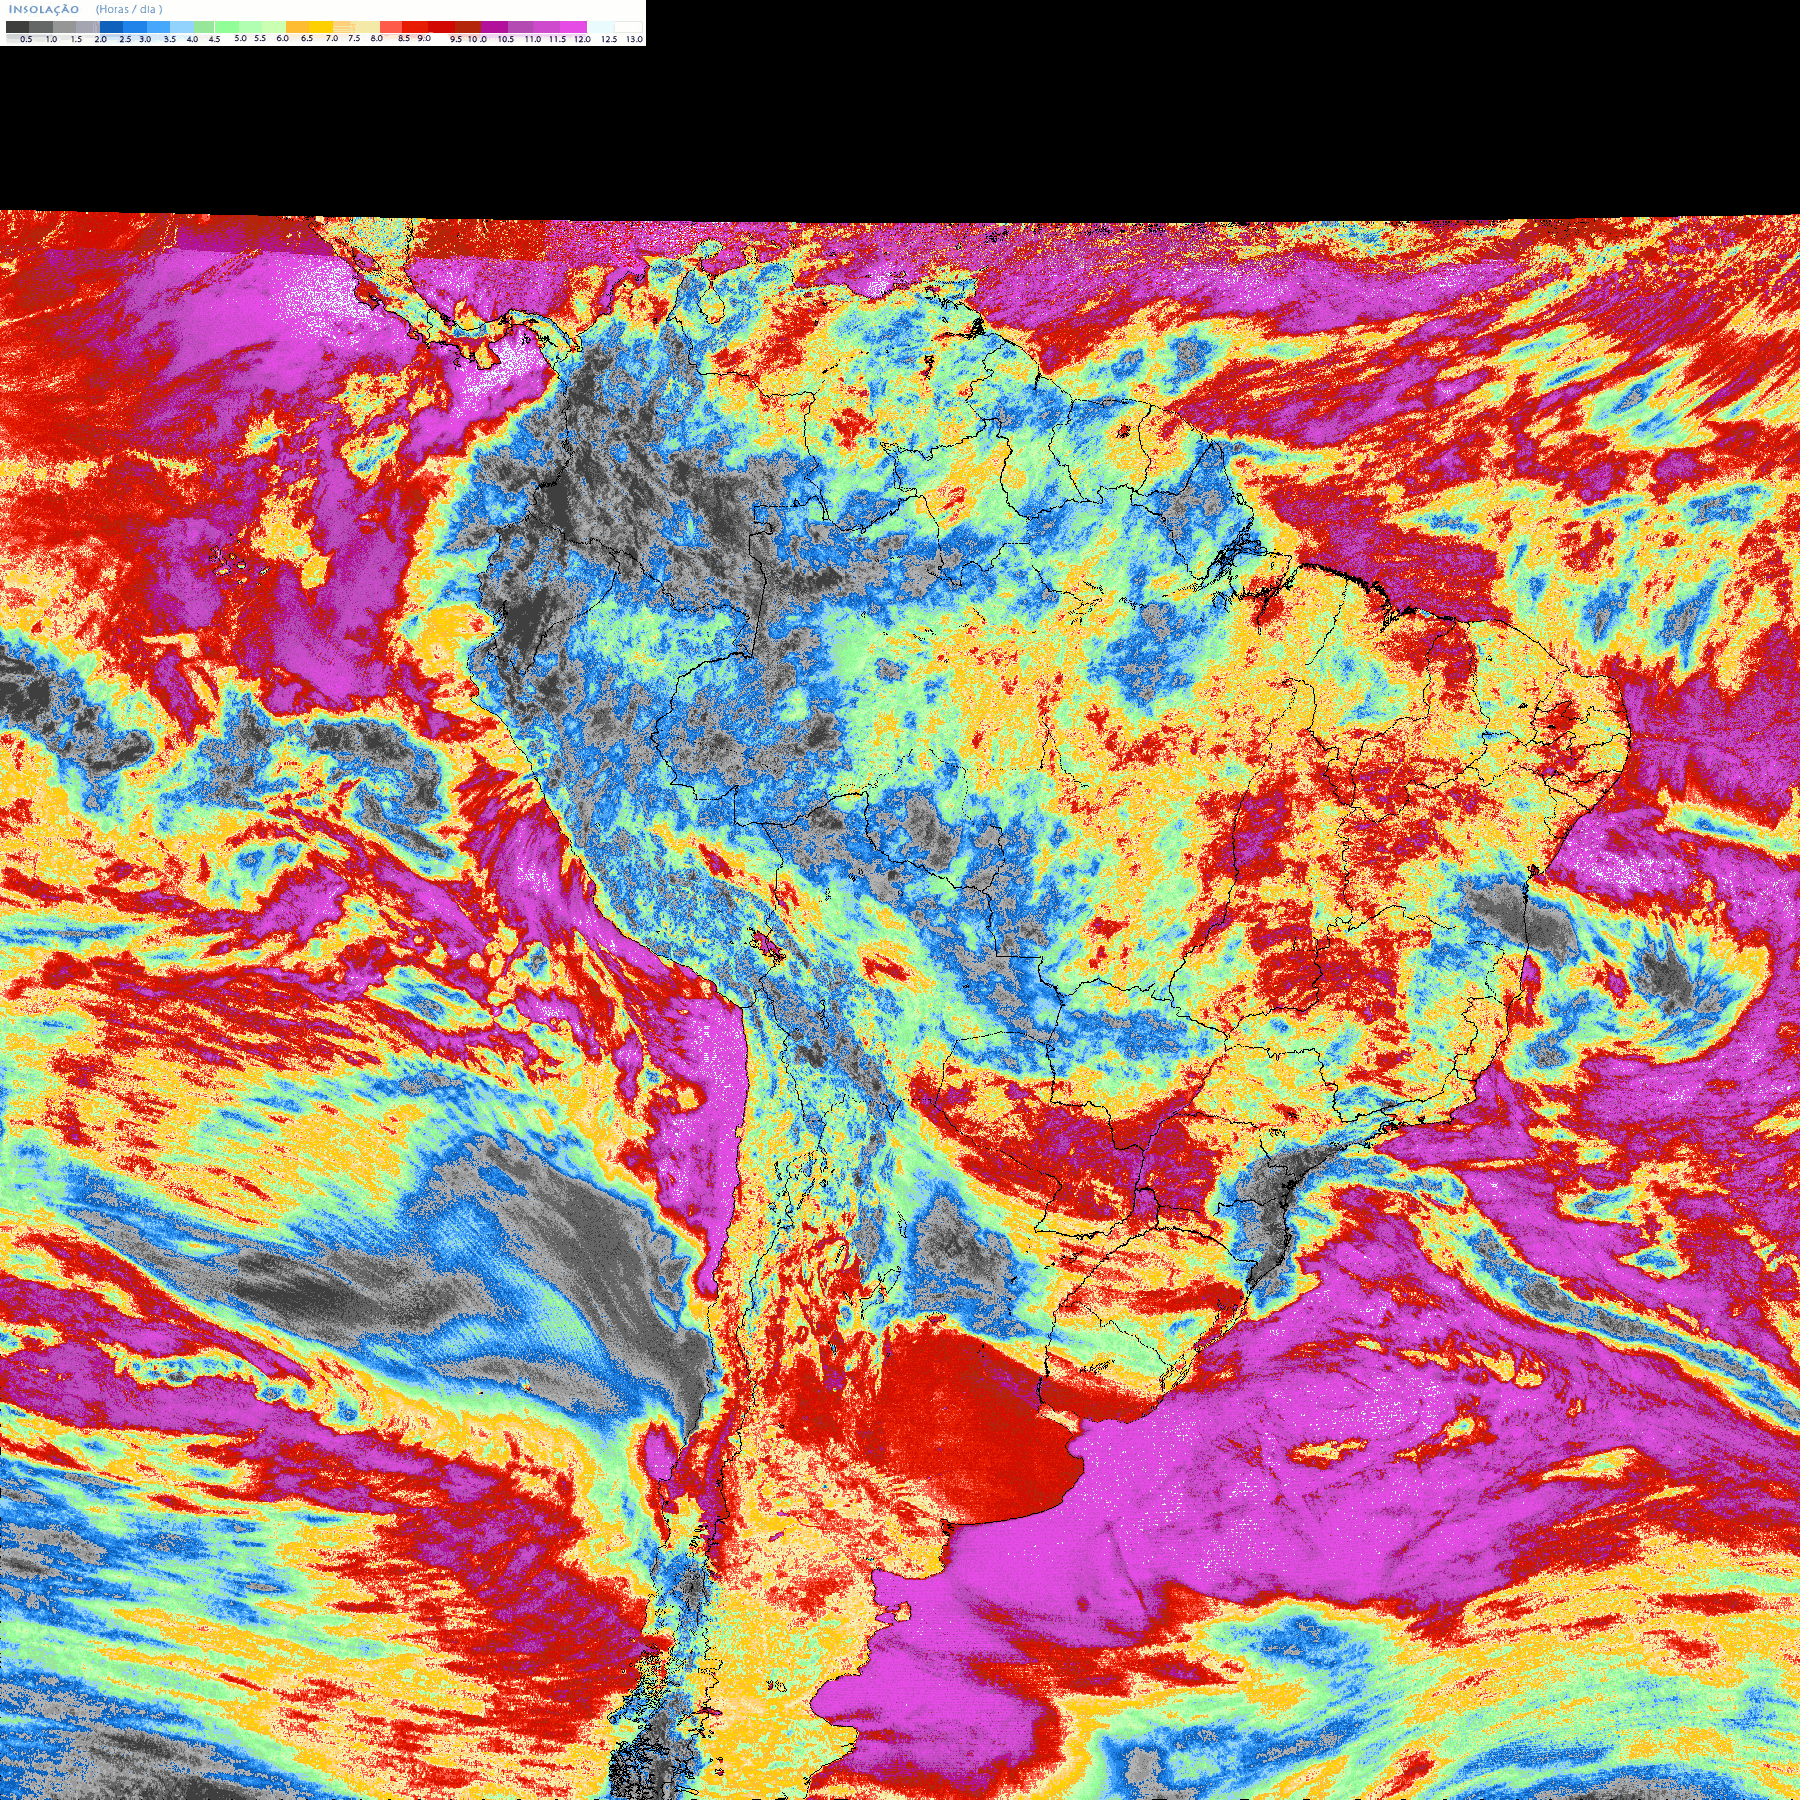The image size is (1800, 1800).
Task: Click the 10.5 legend value
Action: tap(506, 39)
